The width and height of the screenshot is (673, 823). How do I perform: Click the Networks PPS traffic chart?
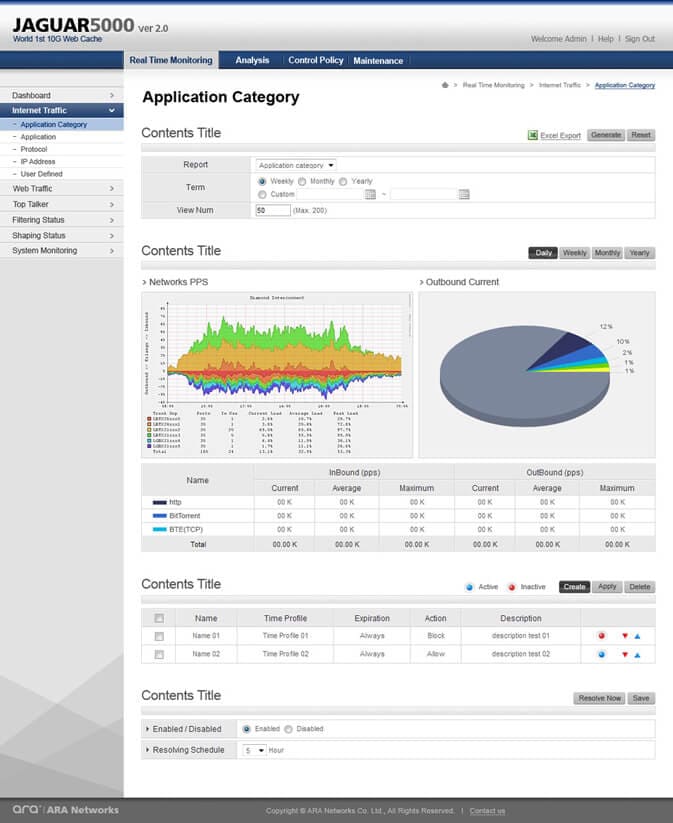tap(277, 375)
